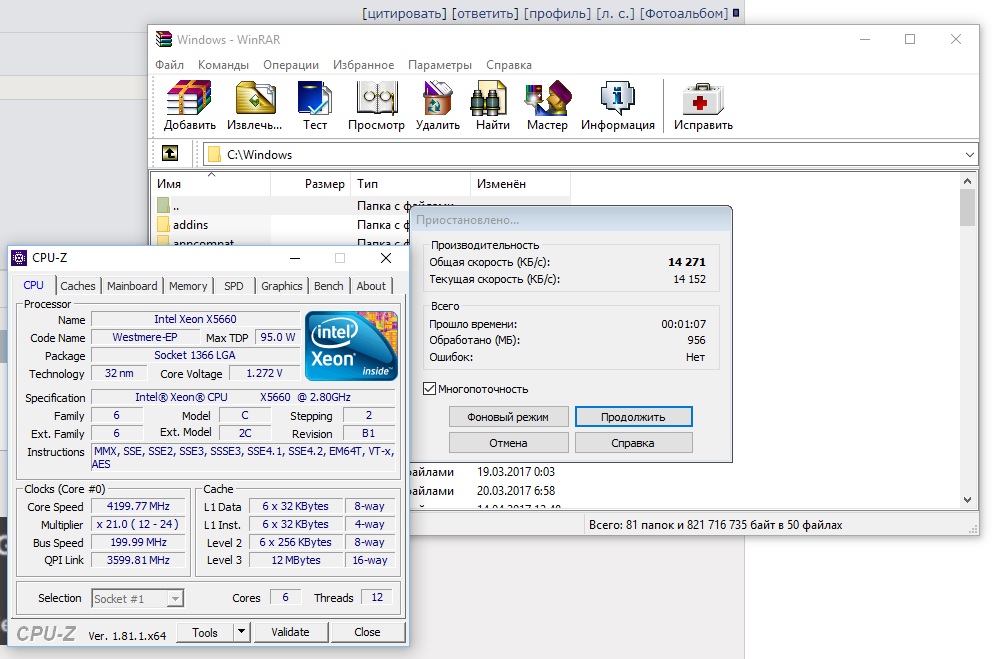
Task: Click the Продолжить button
Action: (633, 417)
